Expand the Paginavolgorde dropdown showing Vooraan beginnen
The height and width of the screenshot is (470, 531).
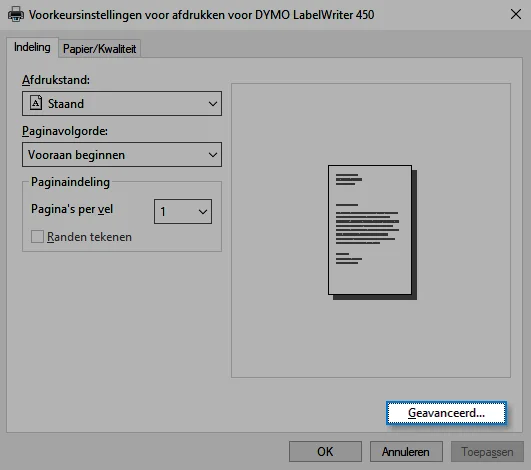click(122, 154)
